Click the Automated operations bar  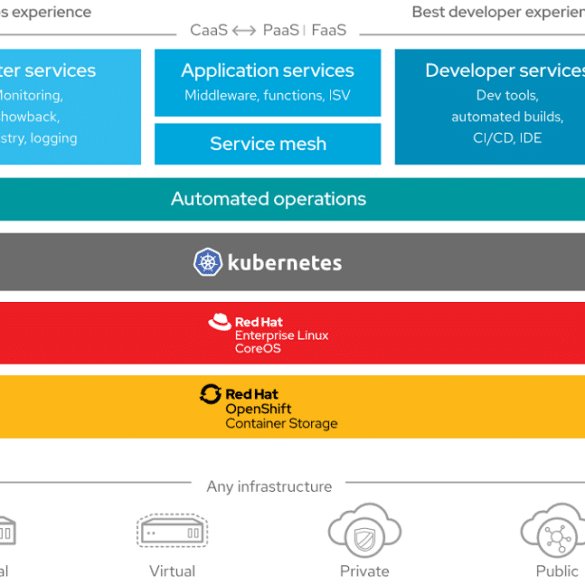point(292,199)
